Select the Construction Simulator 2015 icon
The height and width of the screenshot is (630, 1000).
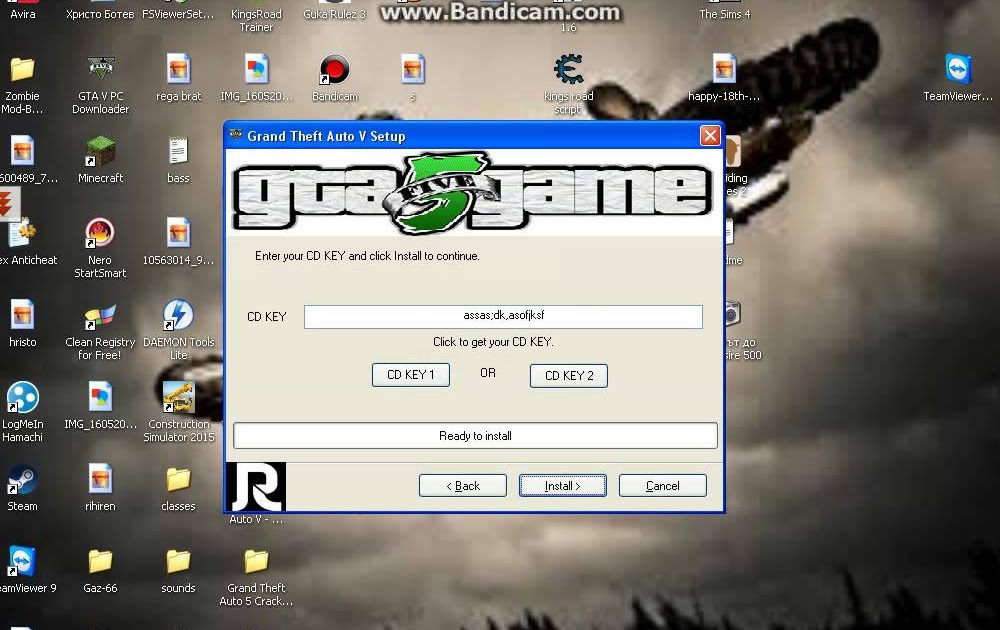[x=179, y=397]
